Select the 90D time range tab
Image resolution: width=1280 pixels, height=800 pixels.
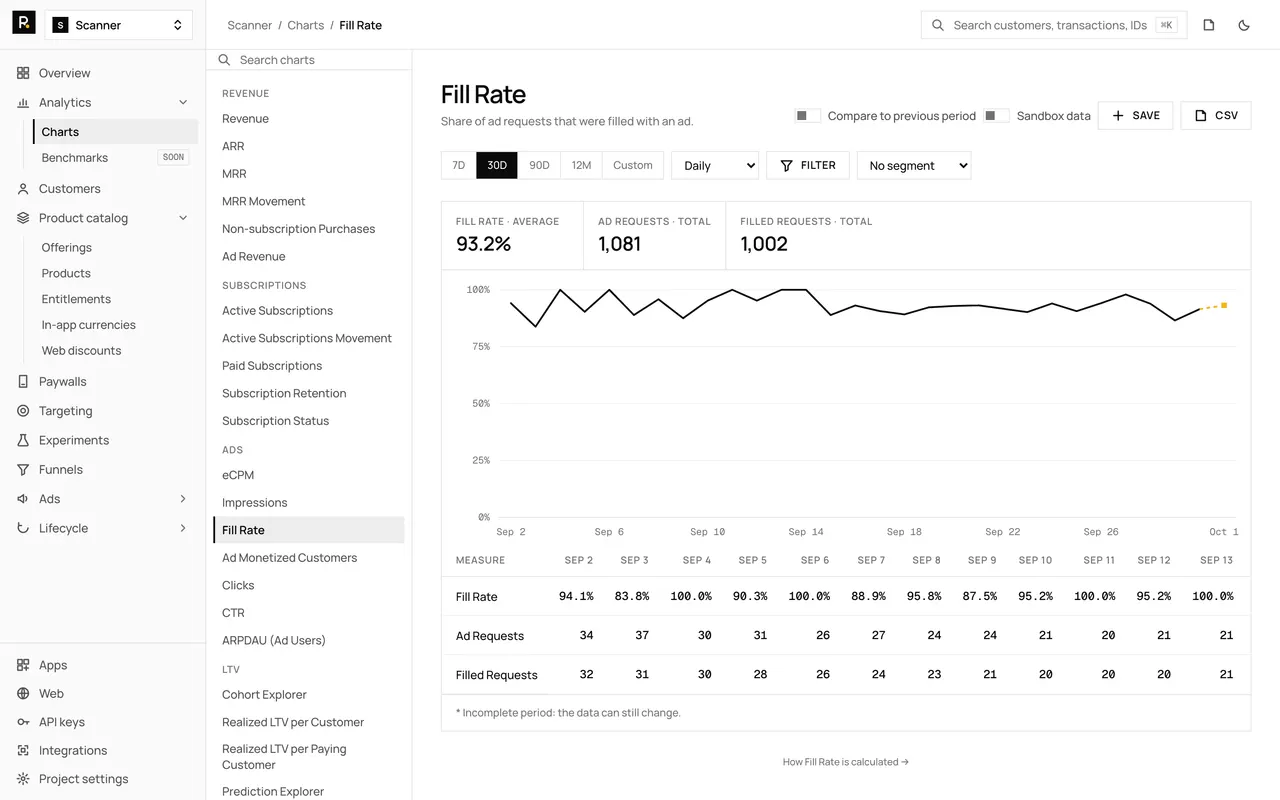coord(539,166)
